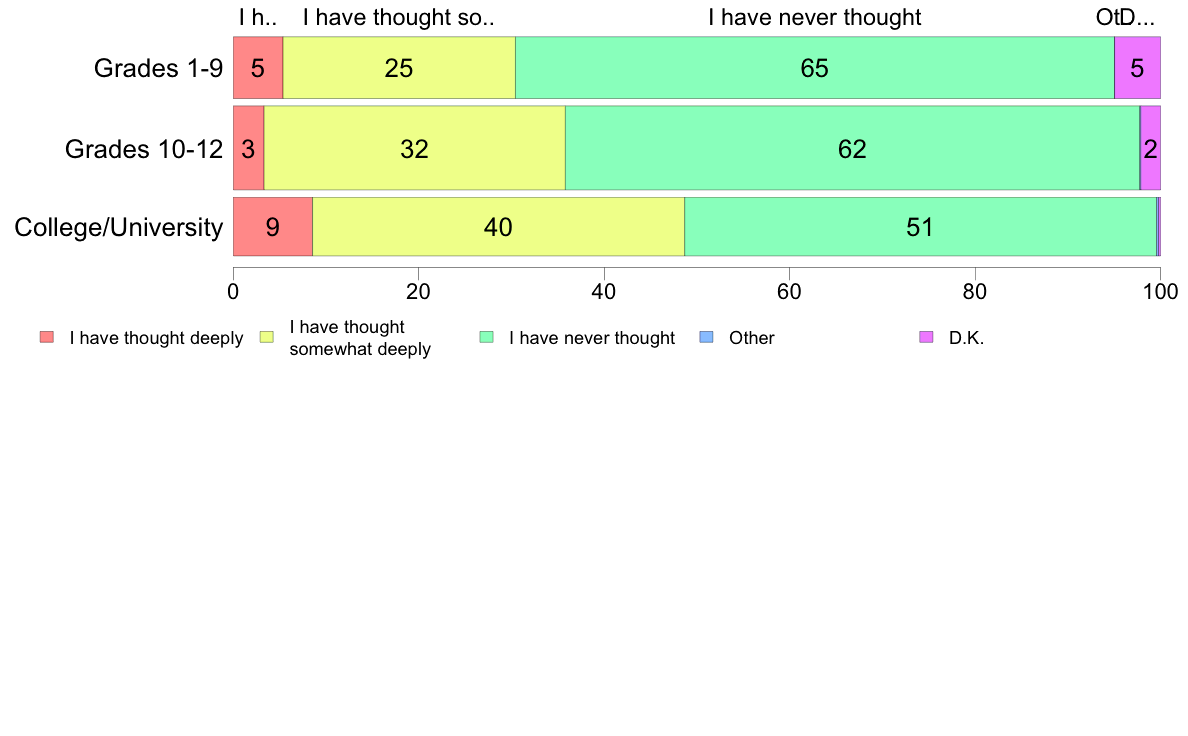Select the Grades 1-9 red segment labeled 5
Image resolution: width=1188 pixels, height=736 pixels.
(x=258, y=67)
